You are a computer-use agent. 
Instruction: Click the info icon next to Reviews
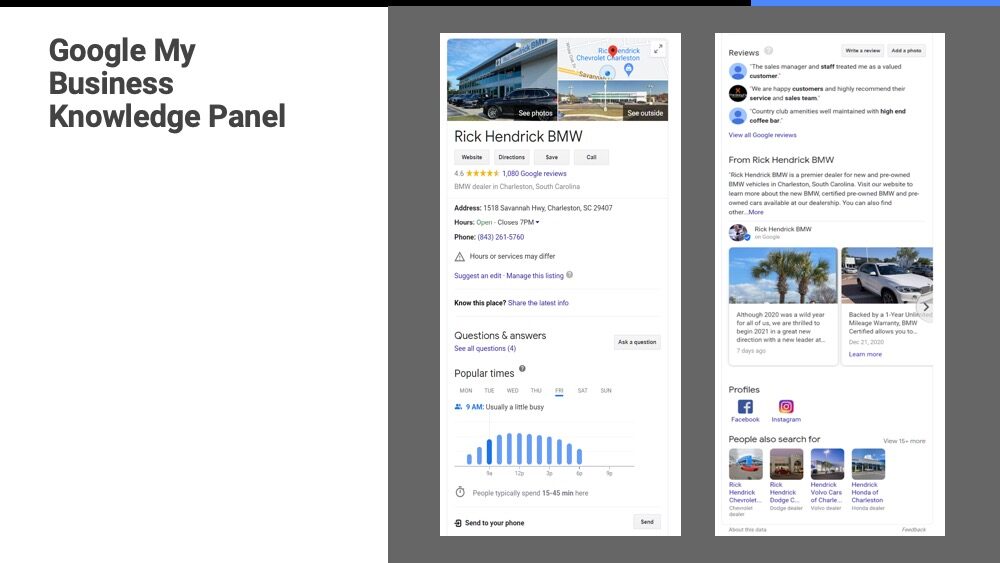[x=768, y=50]
